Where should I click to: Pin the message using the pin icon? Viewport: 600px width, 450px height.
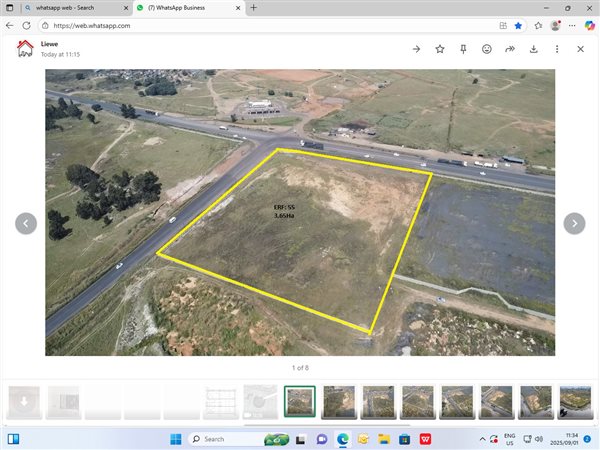(463, 49)
